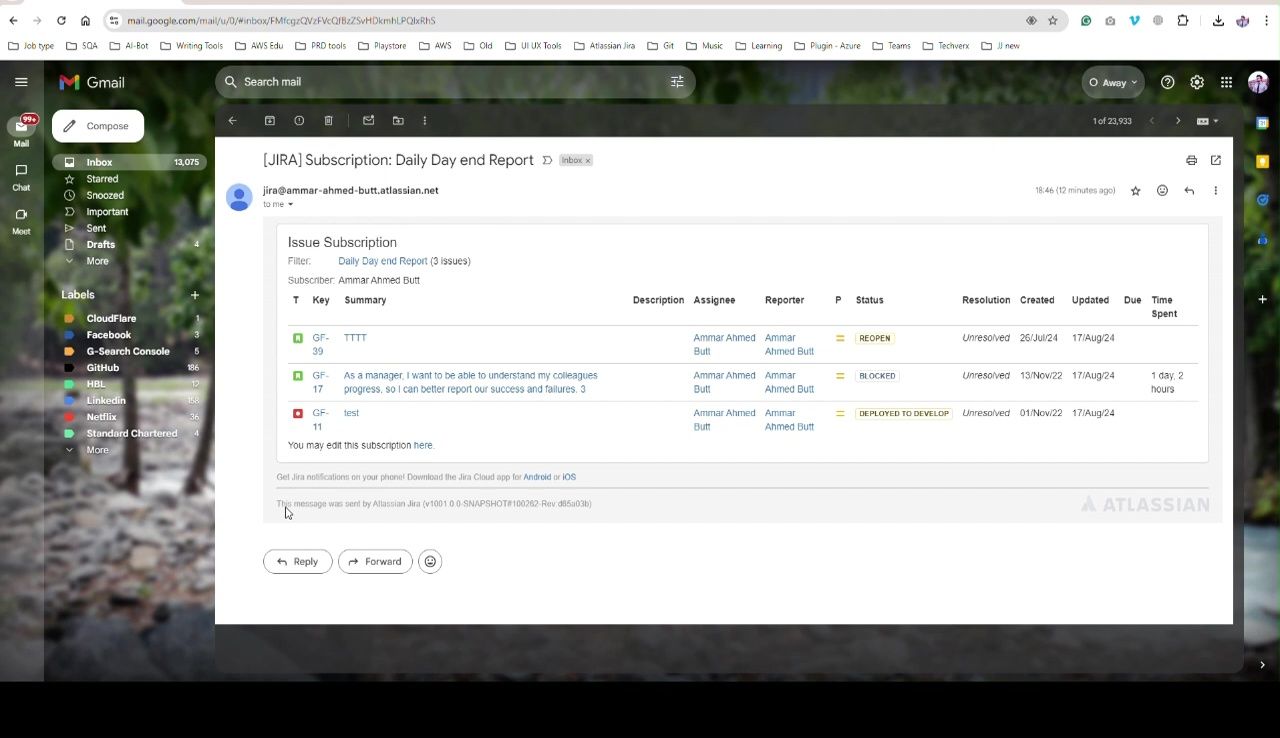Show older message arrow
The height and width of the screenshot is (738, 1280).
click(1178, 121)
